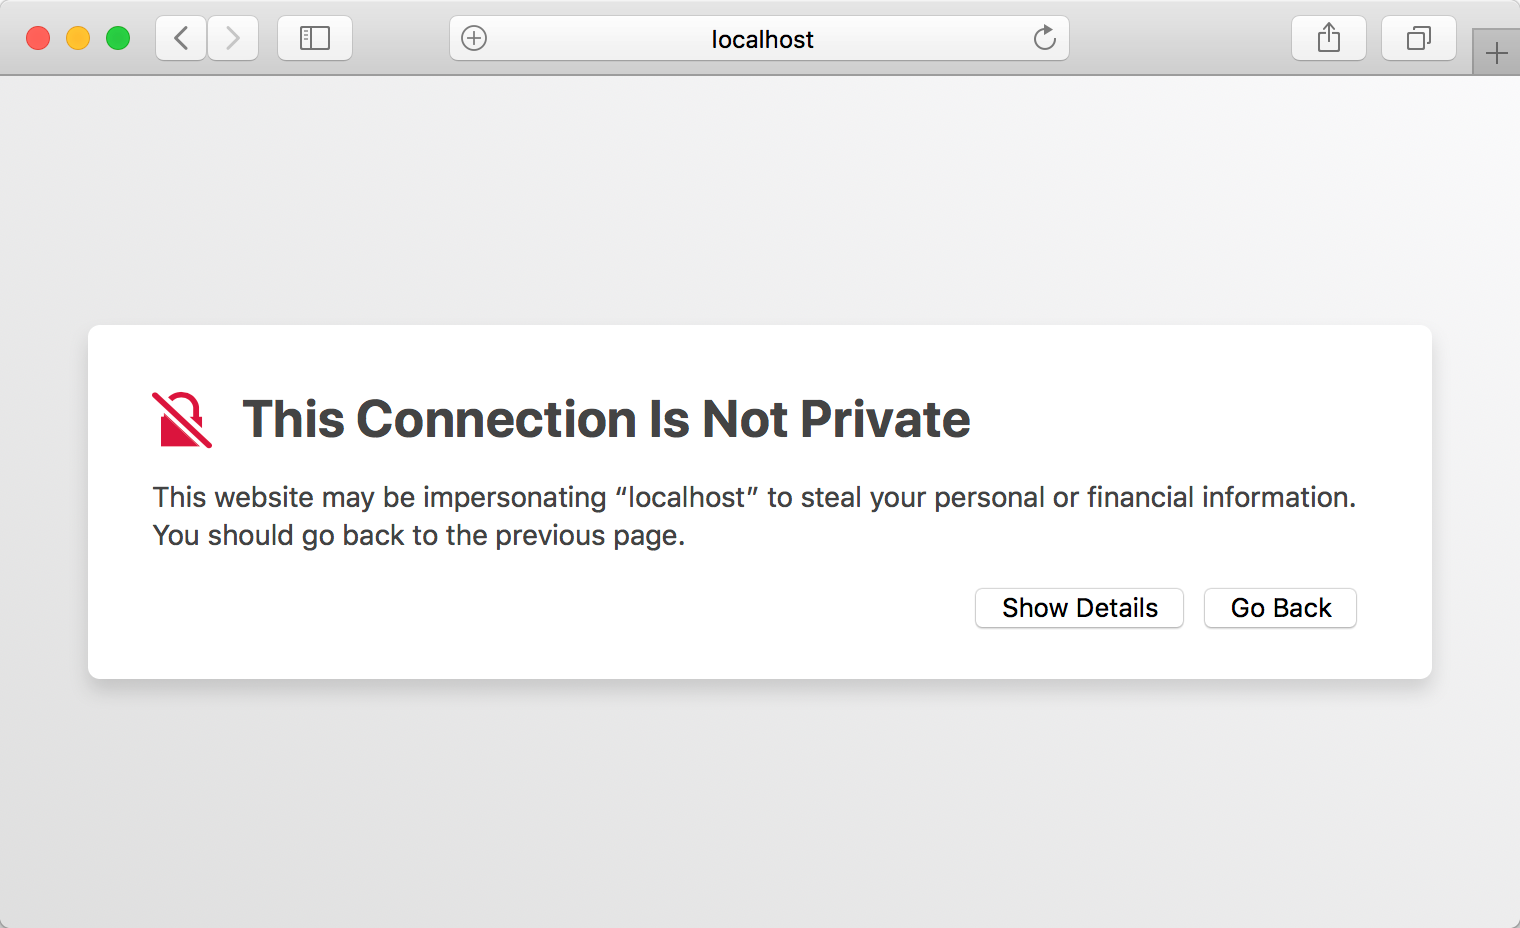Minimize the window with yellow button
The height and width of the screenshot is (928, 1520).
(78, 39)
